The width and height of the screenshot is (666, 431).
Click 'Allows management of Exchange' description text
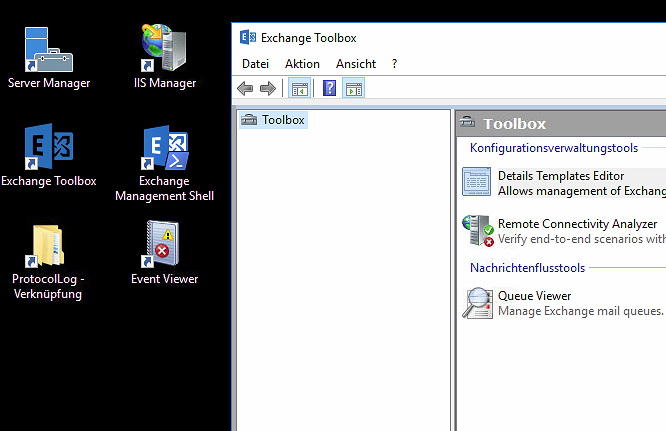(x=582, y=191)
